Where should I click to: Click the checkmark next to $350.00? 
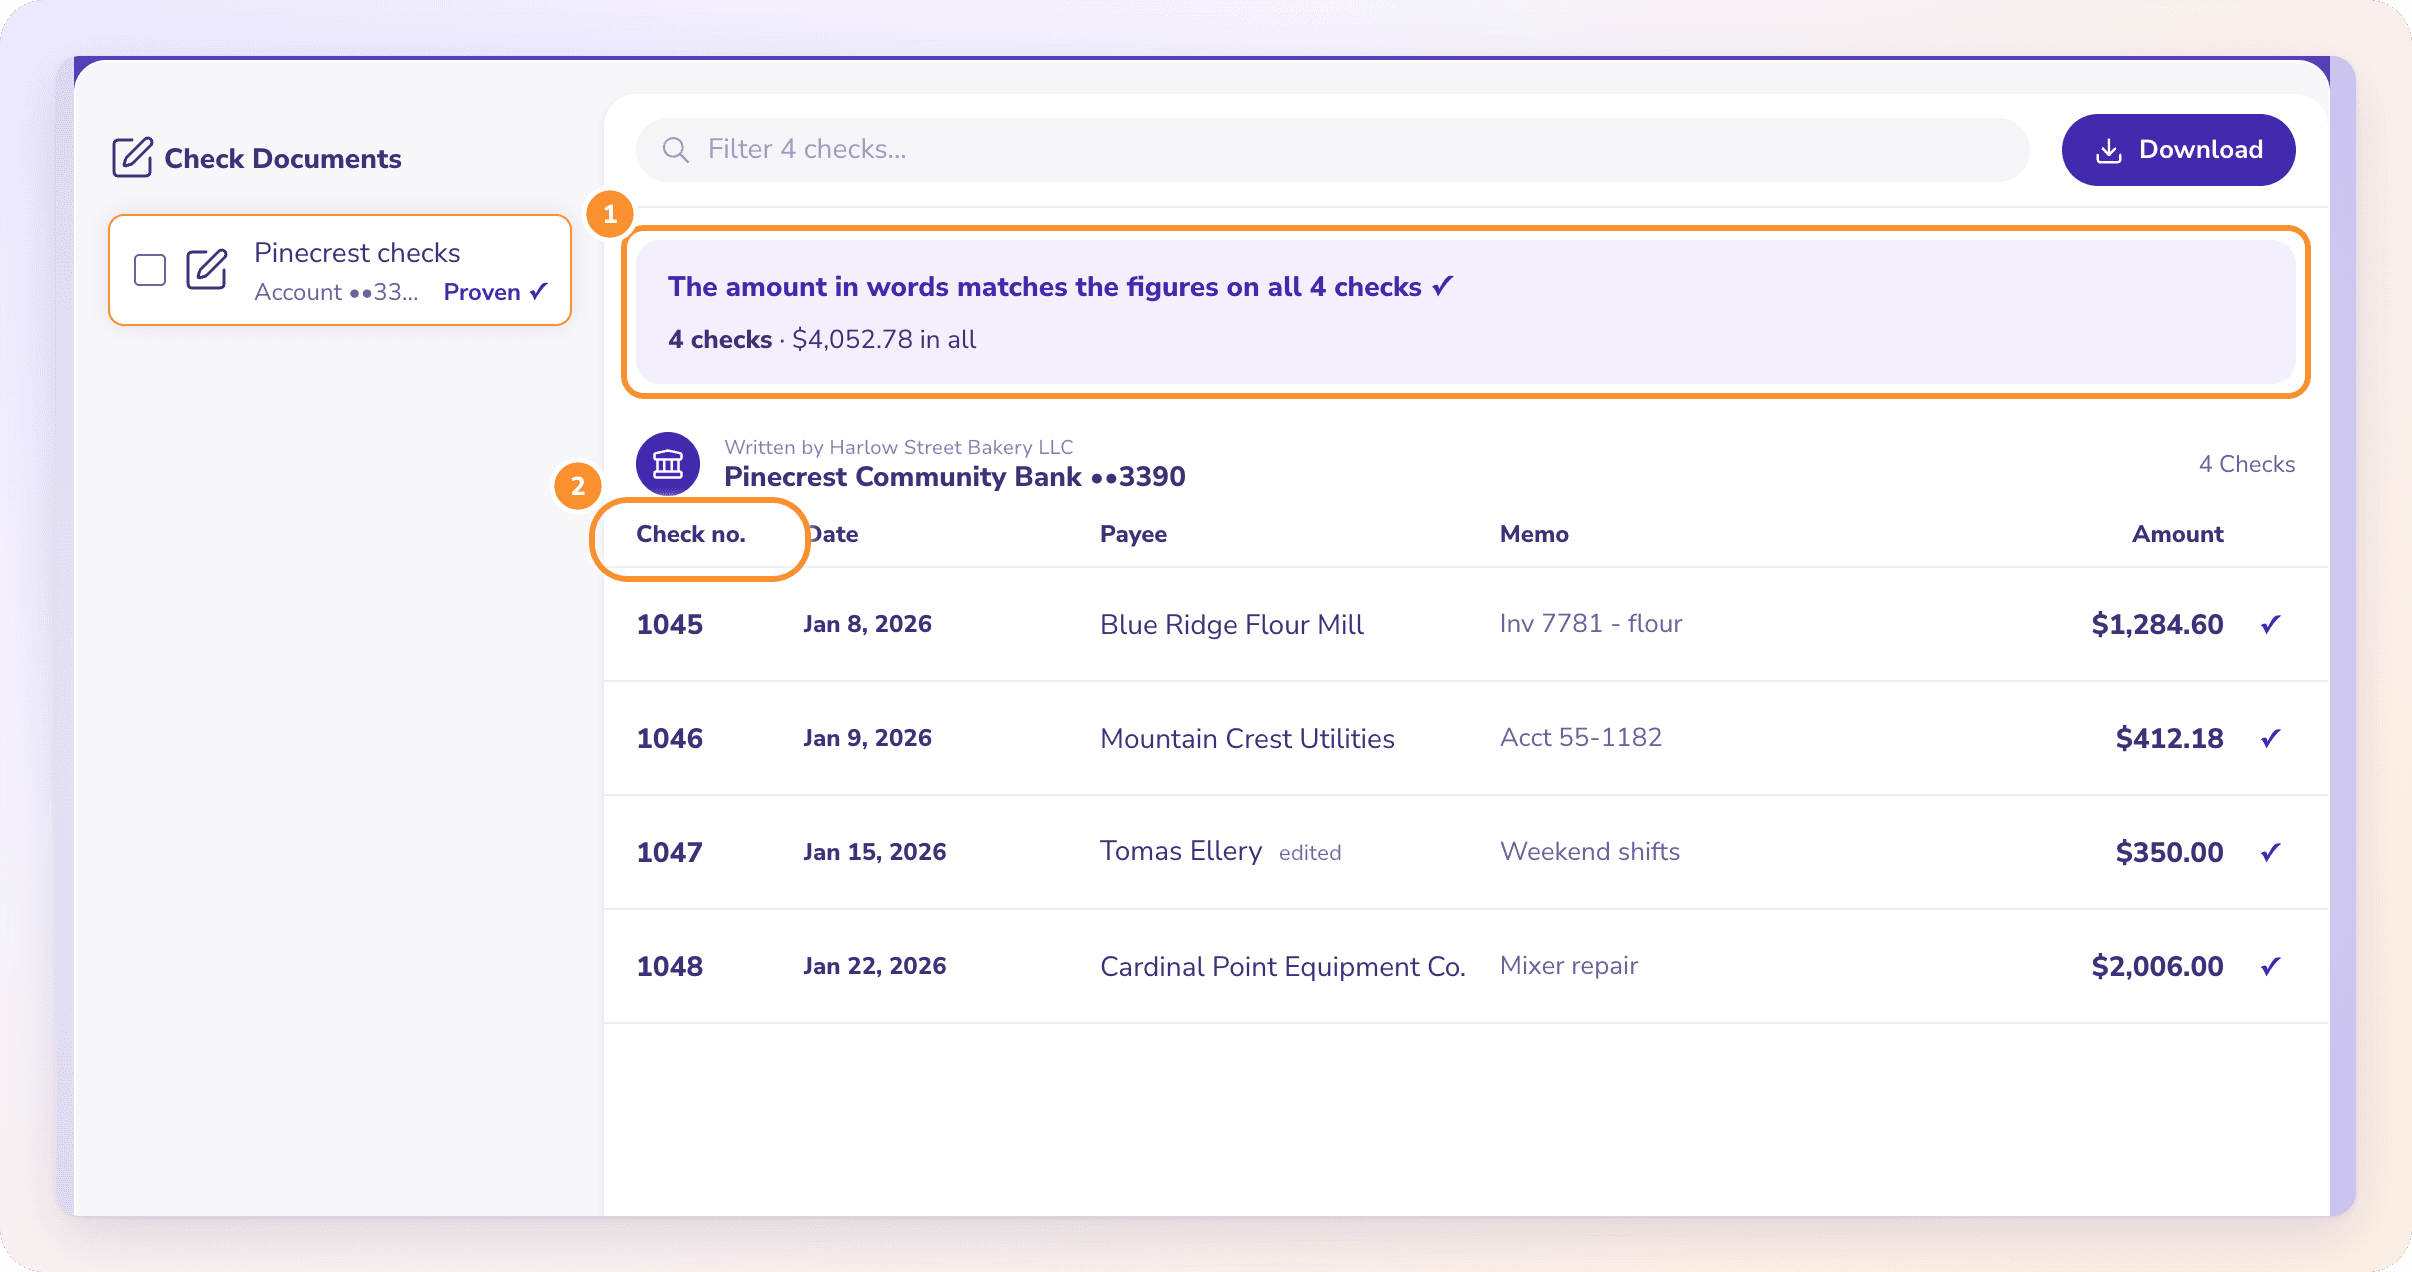pyautogui.click(x=2271, y=852)
